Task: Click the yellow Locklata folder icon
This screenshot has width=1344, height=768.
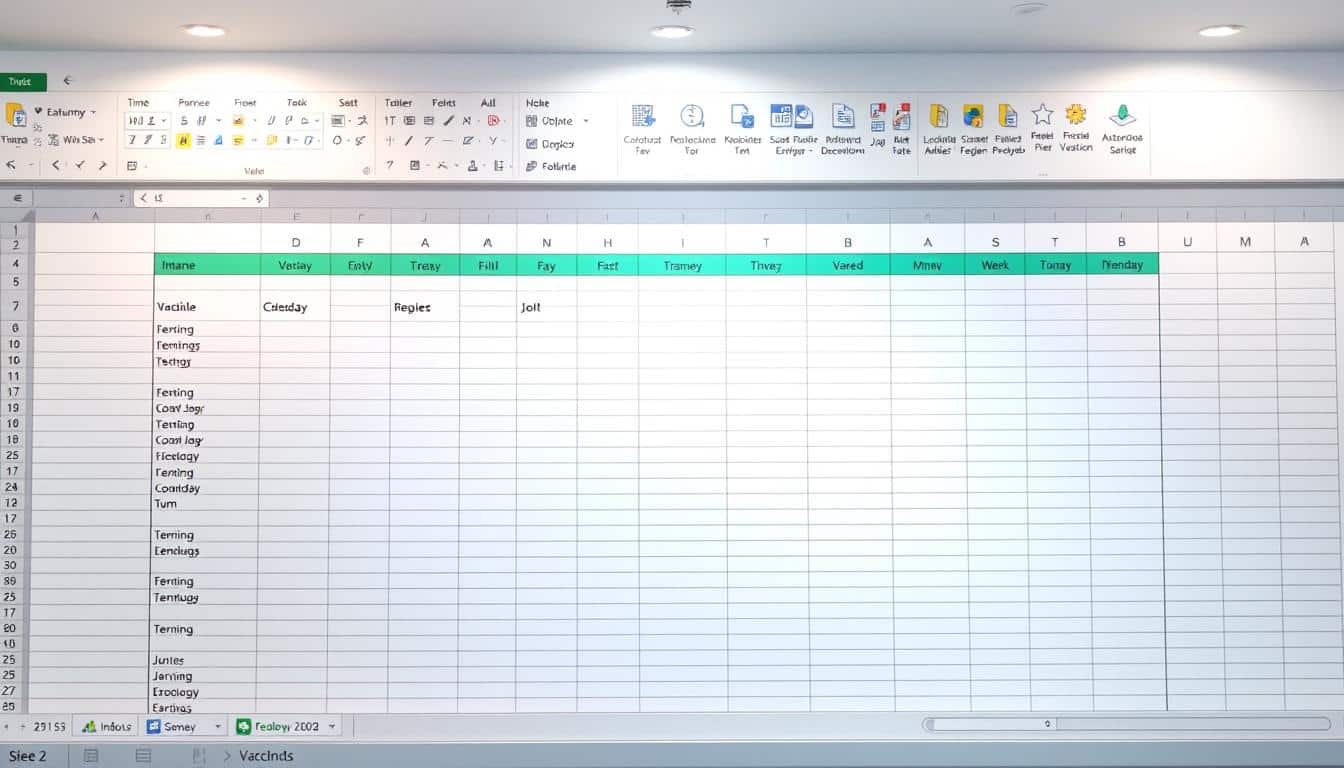Action: [938, 116]
